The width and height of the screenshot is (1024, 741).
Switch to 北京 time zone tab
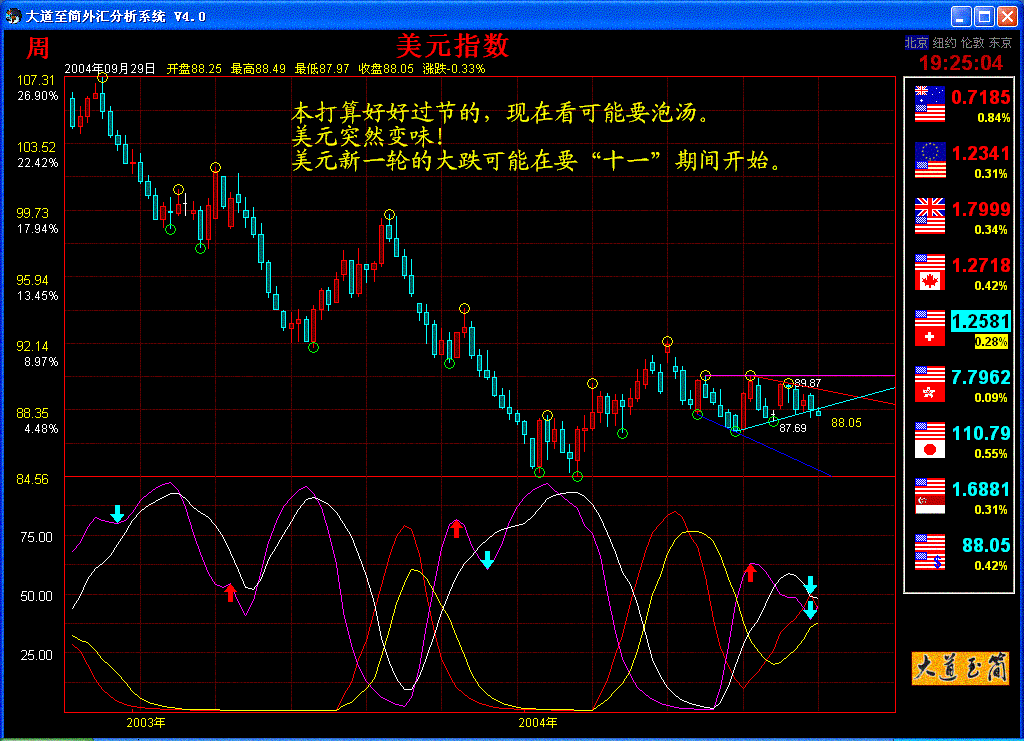pyautogui.click(x=916, y=42)
